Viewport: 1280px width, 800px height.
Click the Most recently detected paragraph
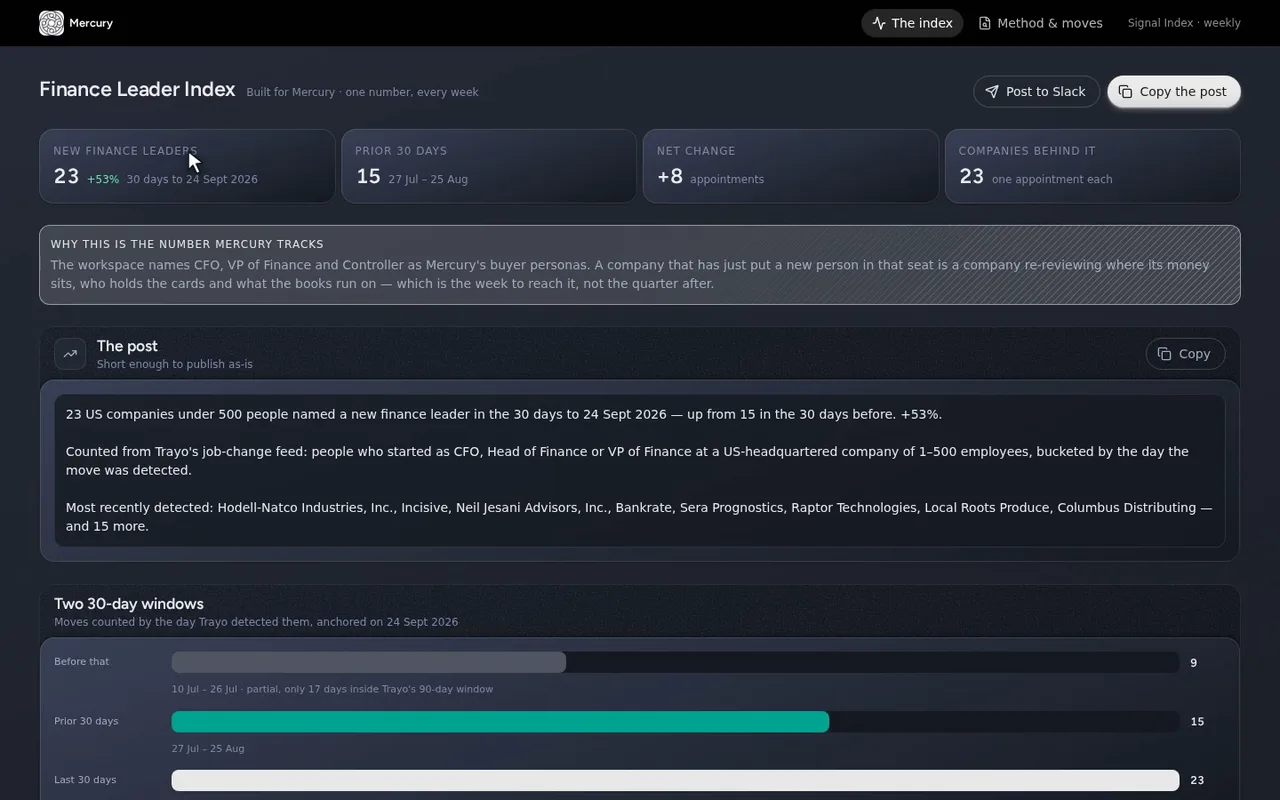639,517
